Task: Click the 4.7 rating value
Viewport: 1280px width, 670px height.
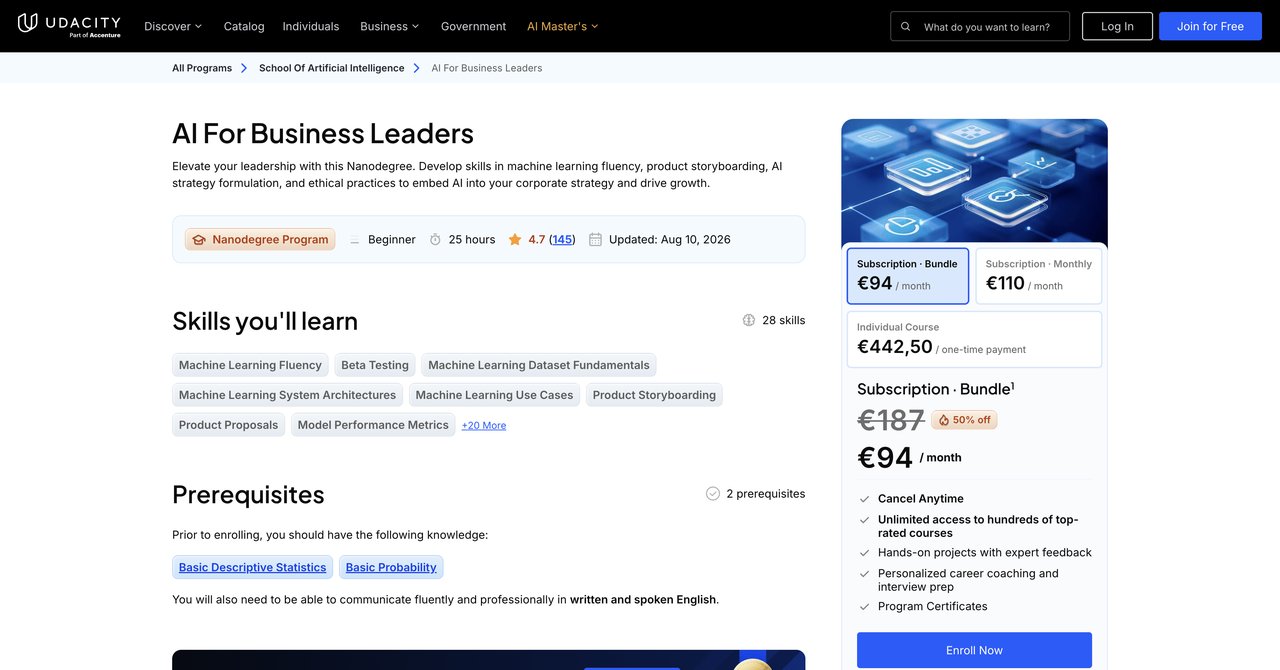Action: (x=537, y=240)
